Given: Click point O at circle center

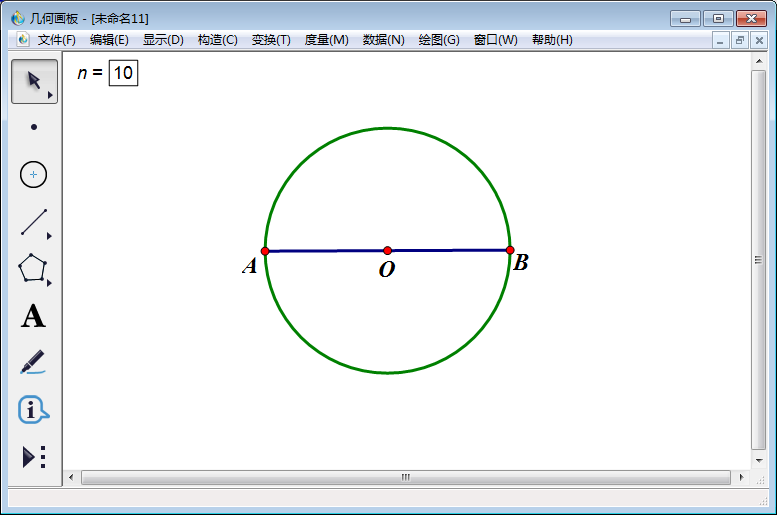Looking at the screenshot, I should click(387, 250).
